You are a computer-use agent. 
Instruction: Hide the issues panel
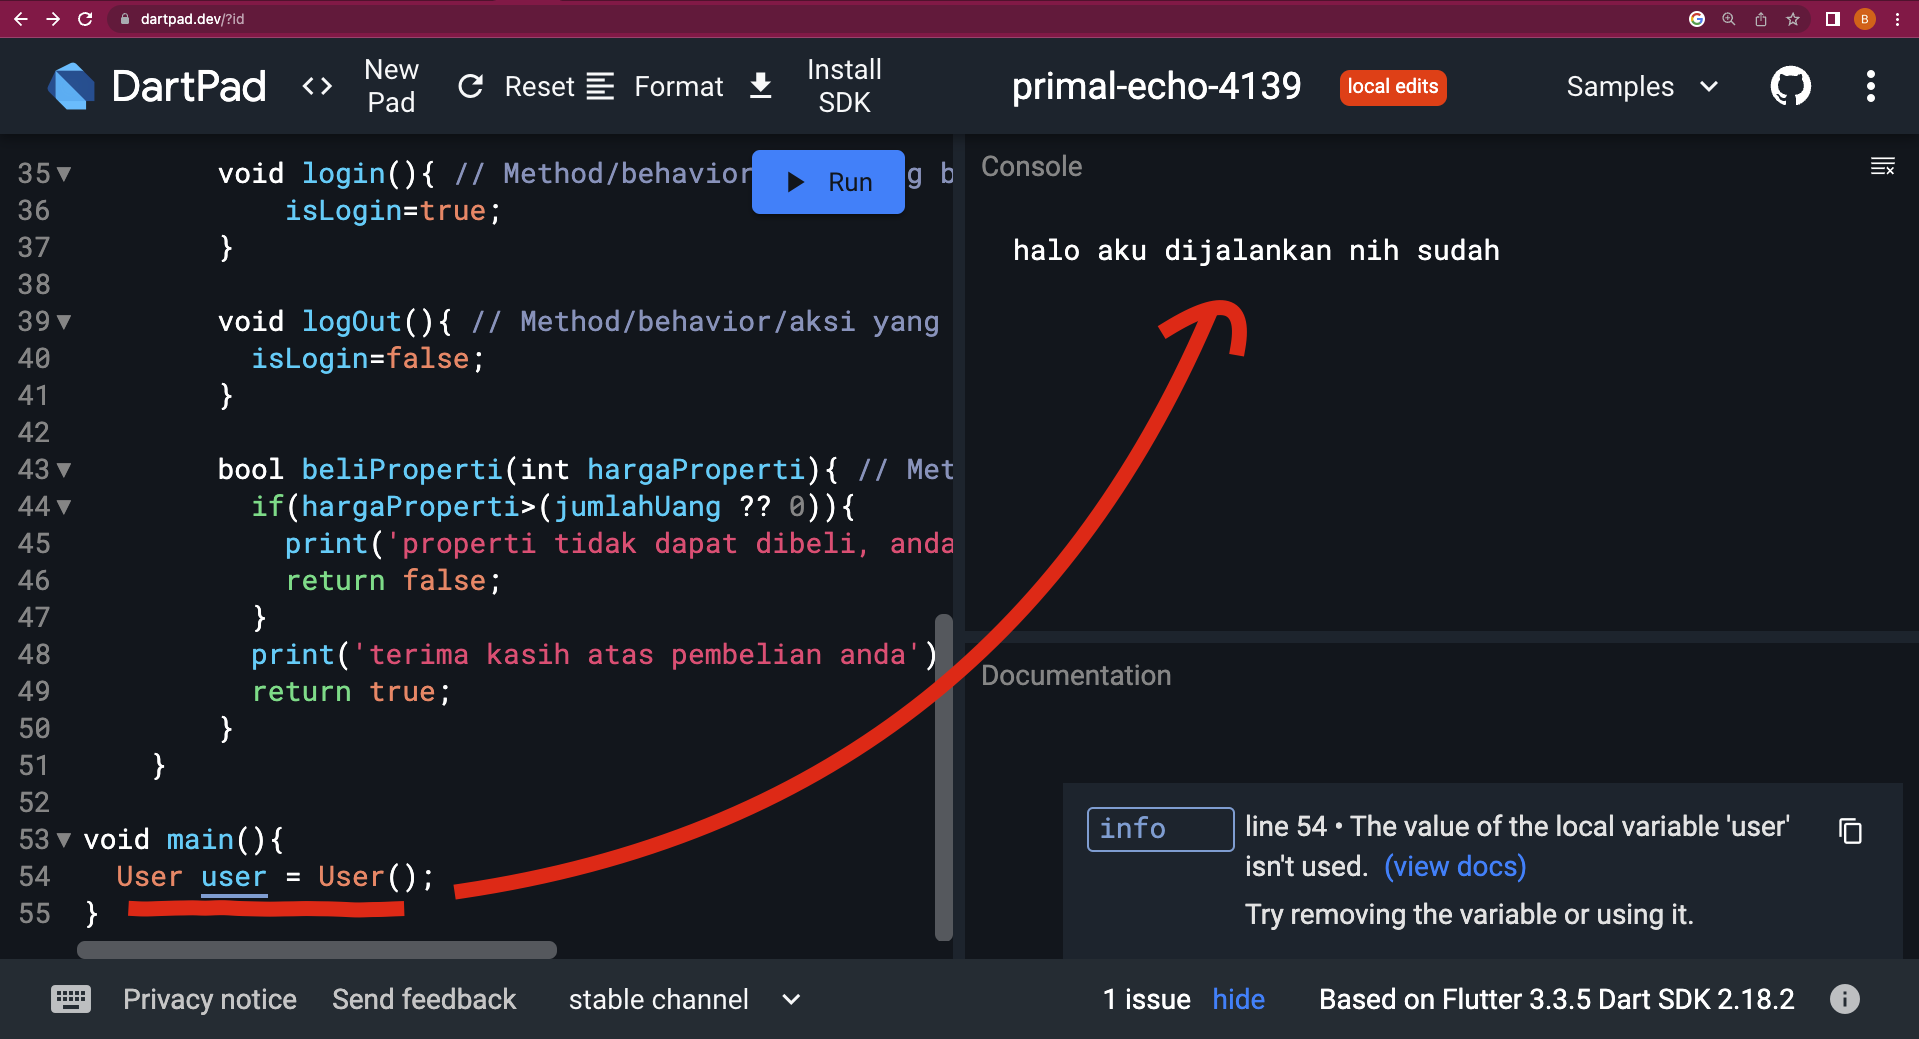(1238, 999)
